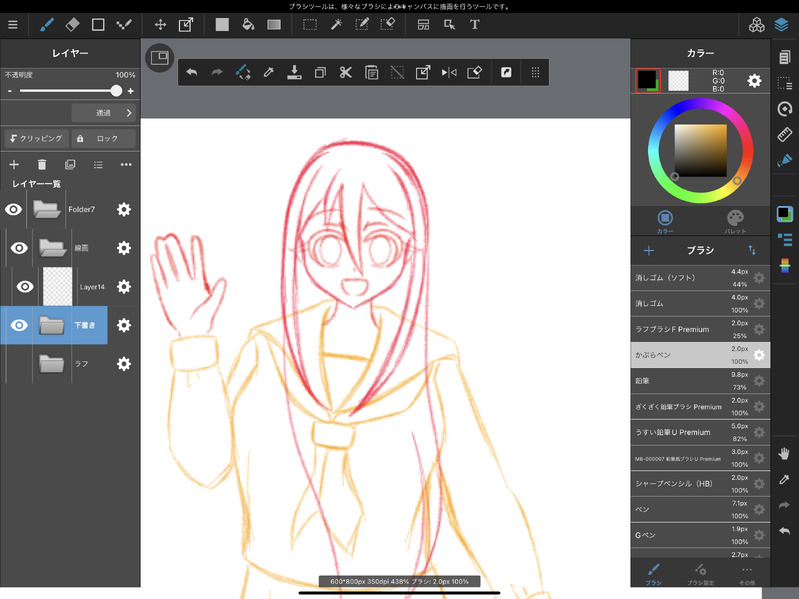
Task: Toggle the Layers panel icon at top right
Action: (x=782, y=24)
